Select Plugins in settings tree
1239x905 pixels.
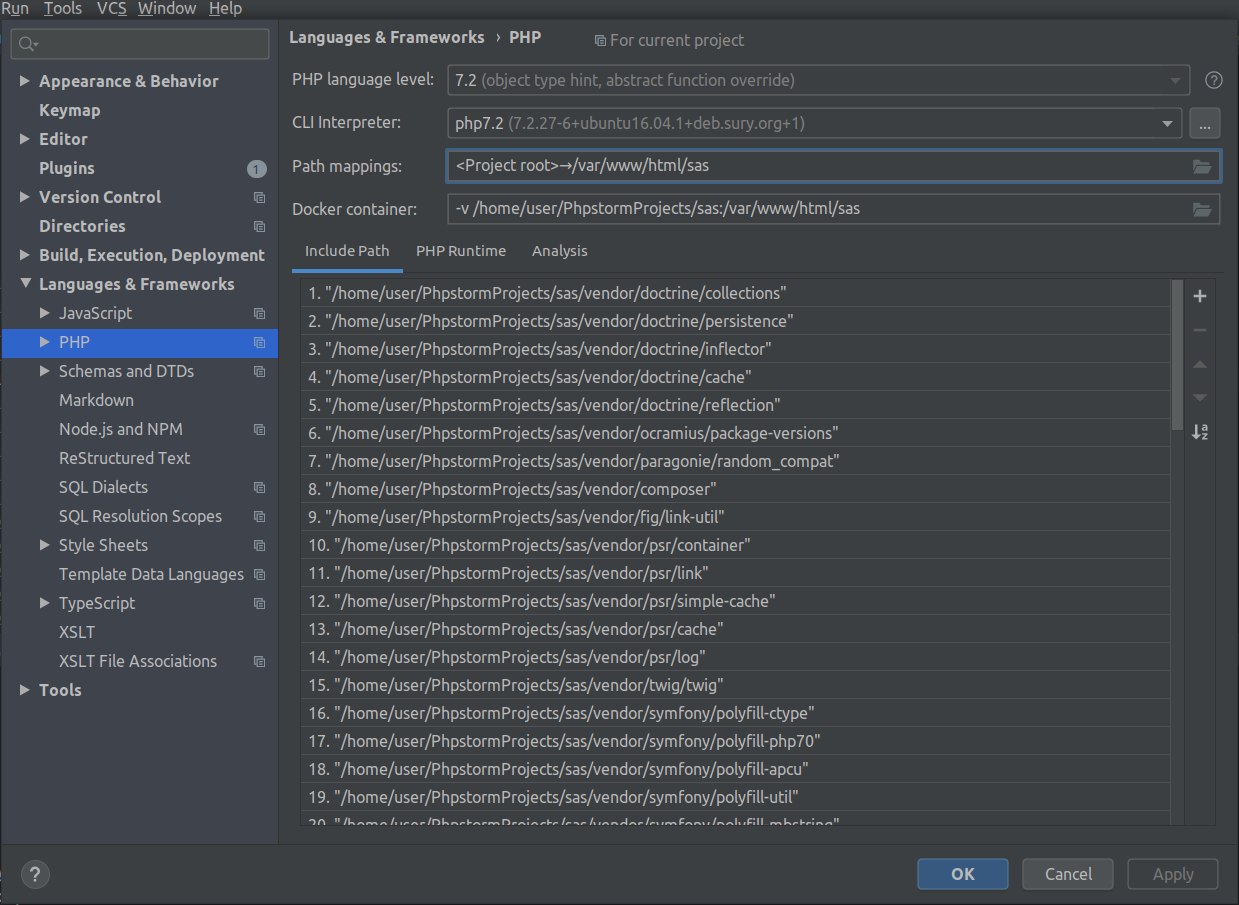(x=67, y=168)
